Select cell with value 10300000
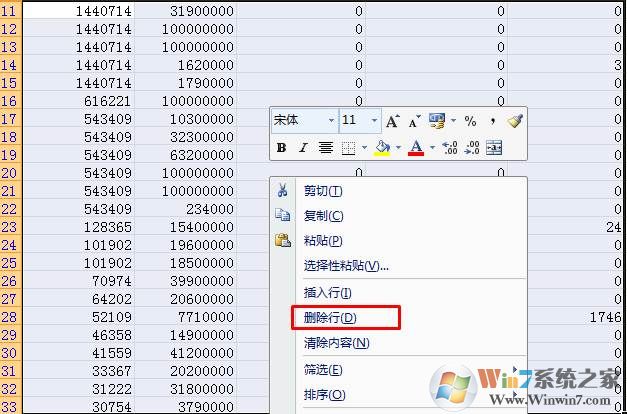 [186, 119]
